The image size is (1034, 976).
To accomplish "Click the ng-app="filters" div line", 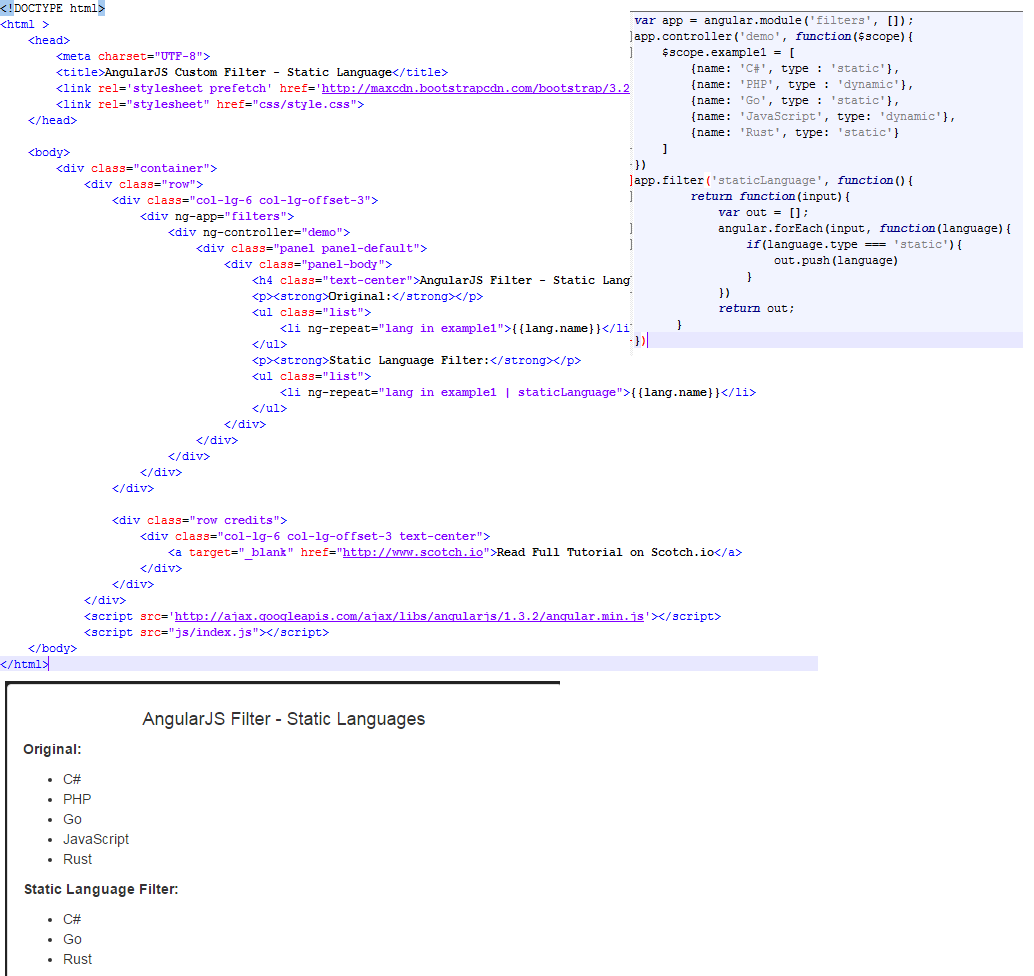I will 217,216.
